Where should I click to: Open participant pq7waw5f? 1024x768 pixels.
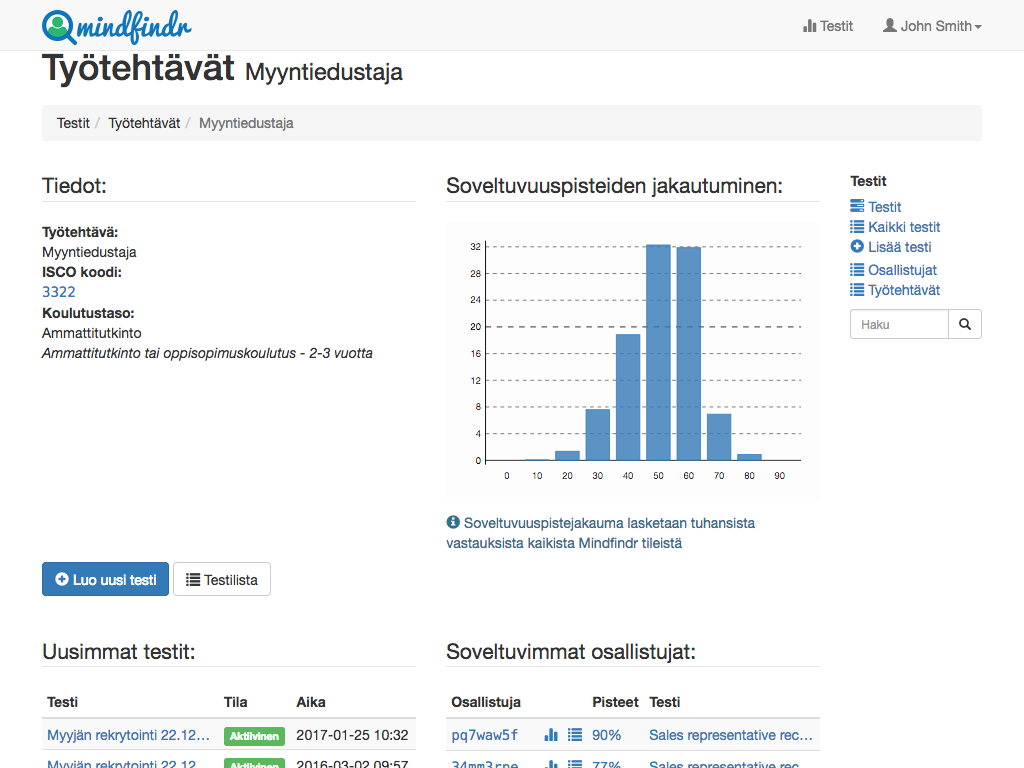click(485, 735)
